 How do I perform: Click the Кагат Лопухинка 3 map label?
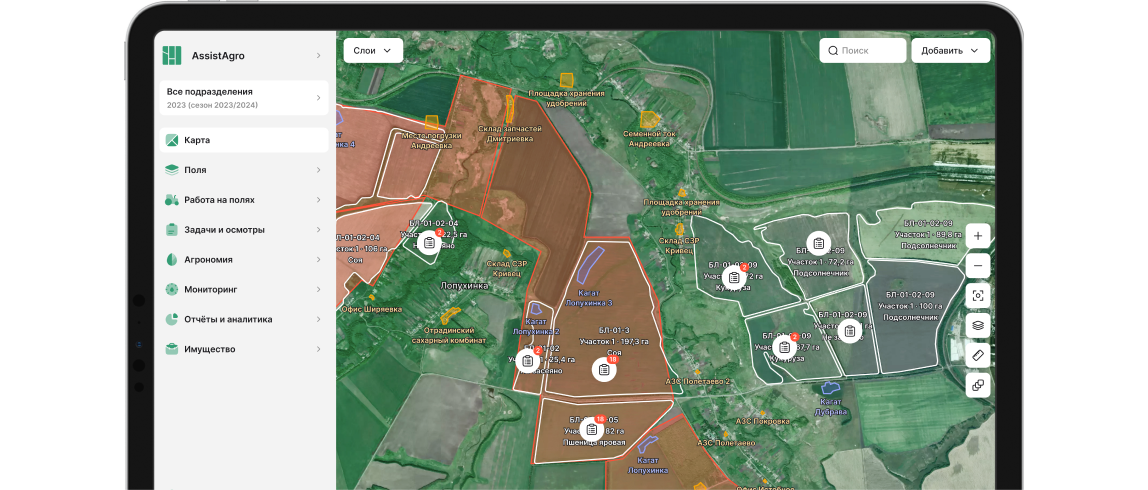click(x=589, y=297)
